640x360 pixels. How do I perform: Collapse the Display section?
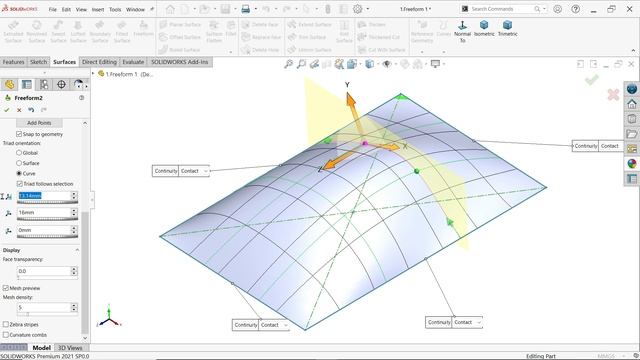pyautogui.click(x=77, y=250)
